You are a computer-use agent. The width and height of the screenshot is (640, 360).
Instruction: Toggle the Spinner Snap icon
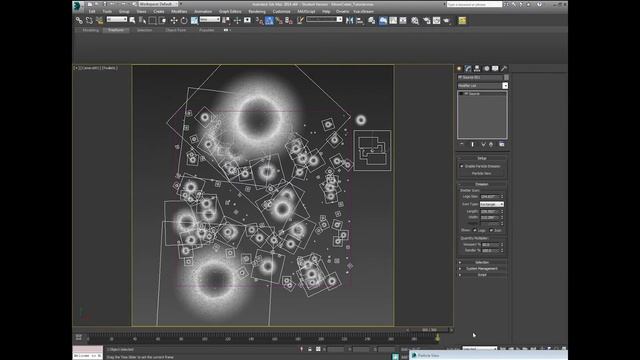point(289,20)
